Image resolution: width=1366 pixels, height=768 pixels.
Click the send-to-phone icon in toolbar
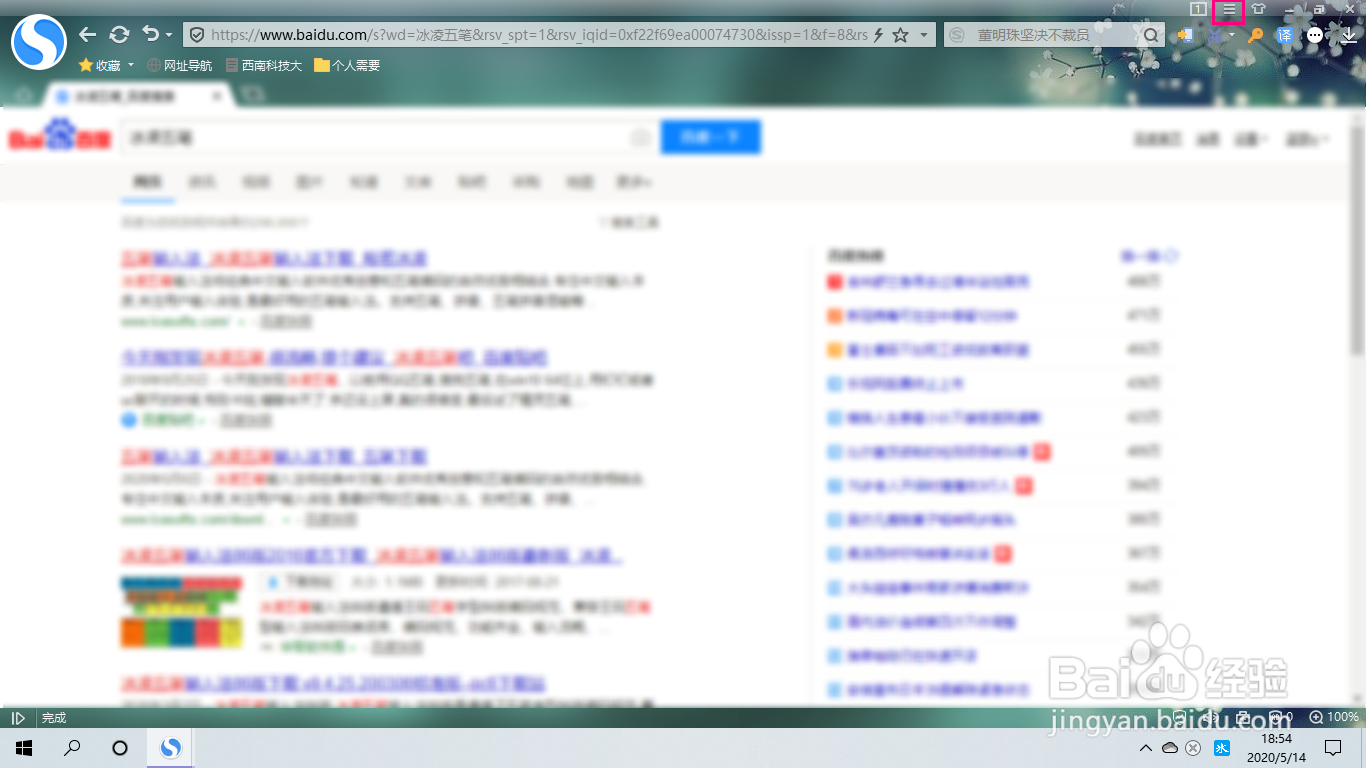pyautogui.click(x=1185, y=35)
